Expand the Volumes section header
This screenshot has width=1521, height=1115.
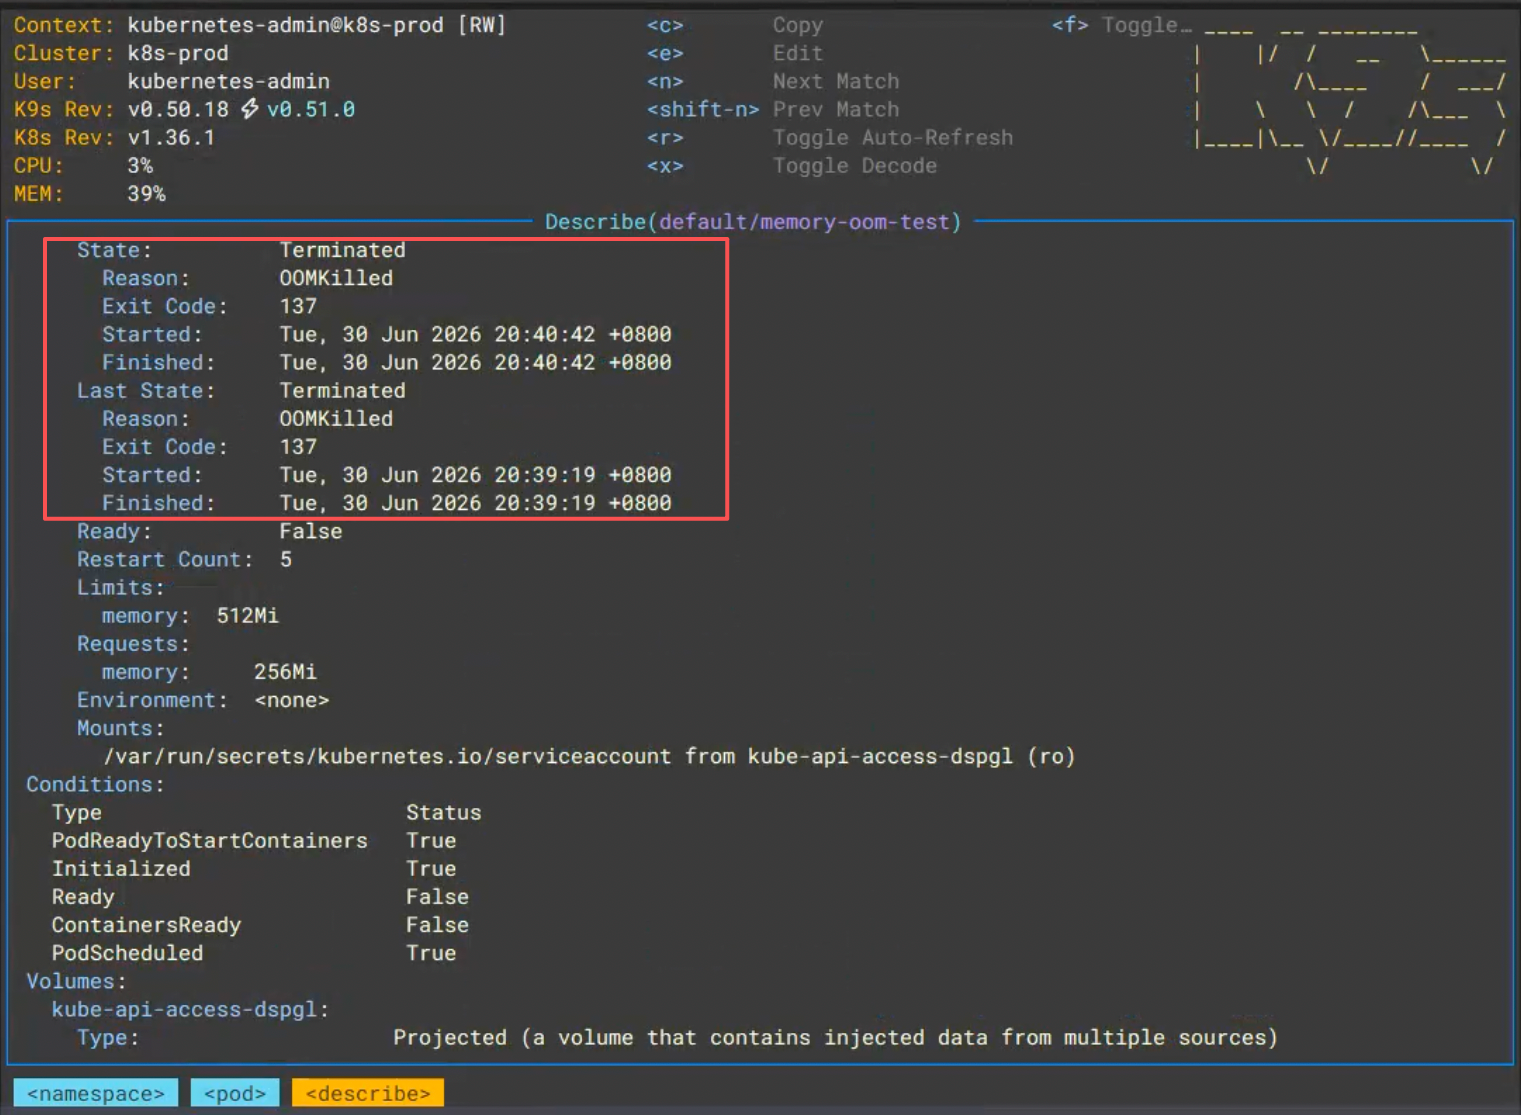click(x=76, y=981)
